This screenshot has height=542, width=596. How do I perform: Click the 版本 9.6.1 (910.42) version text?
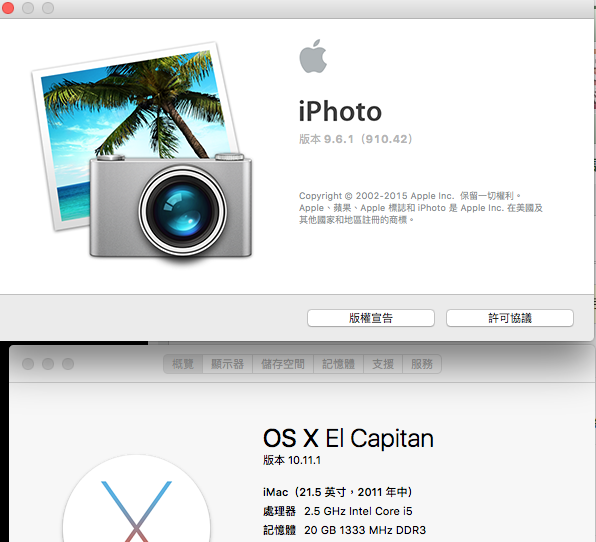coord(355,139)
